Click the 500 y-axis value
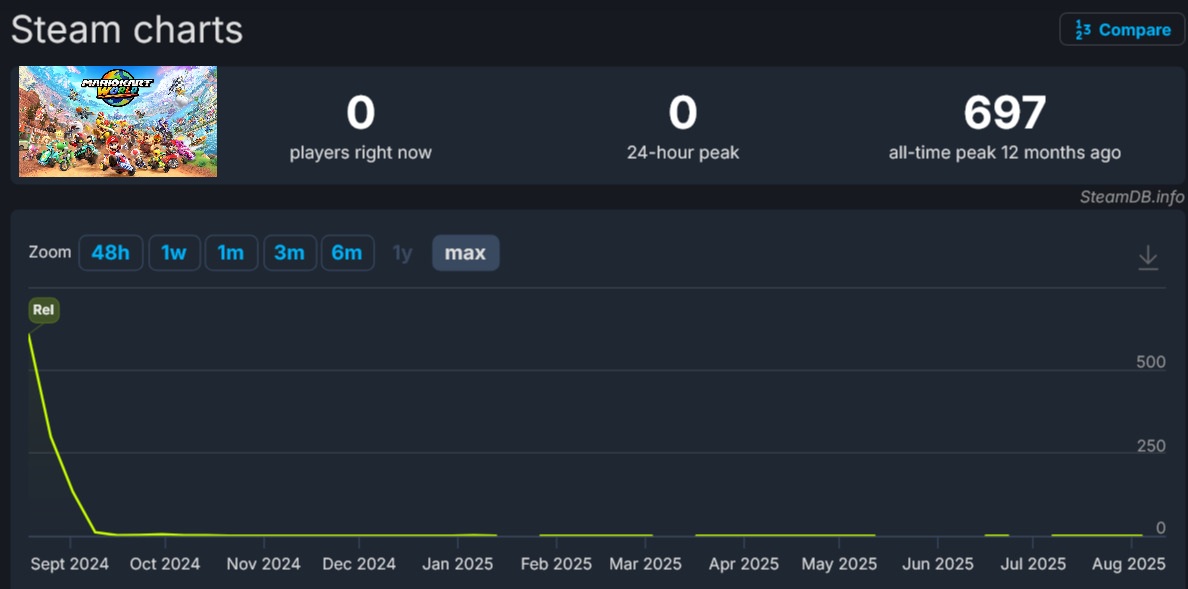Viewport: 1188px width, 589px height. click(x=1151, y=362)
